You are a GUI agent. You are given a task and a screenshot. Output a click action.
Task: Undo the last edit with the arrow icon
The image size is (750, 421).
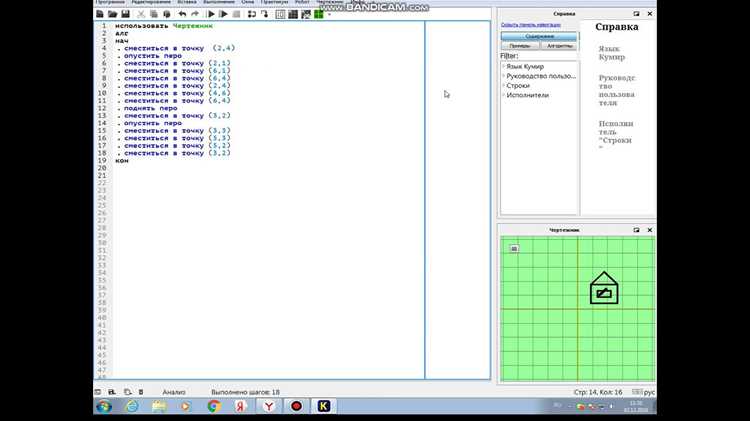click(182, 14)
